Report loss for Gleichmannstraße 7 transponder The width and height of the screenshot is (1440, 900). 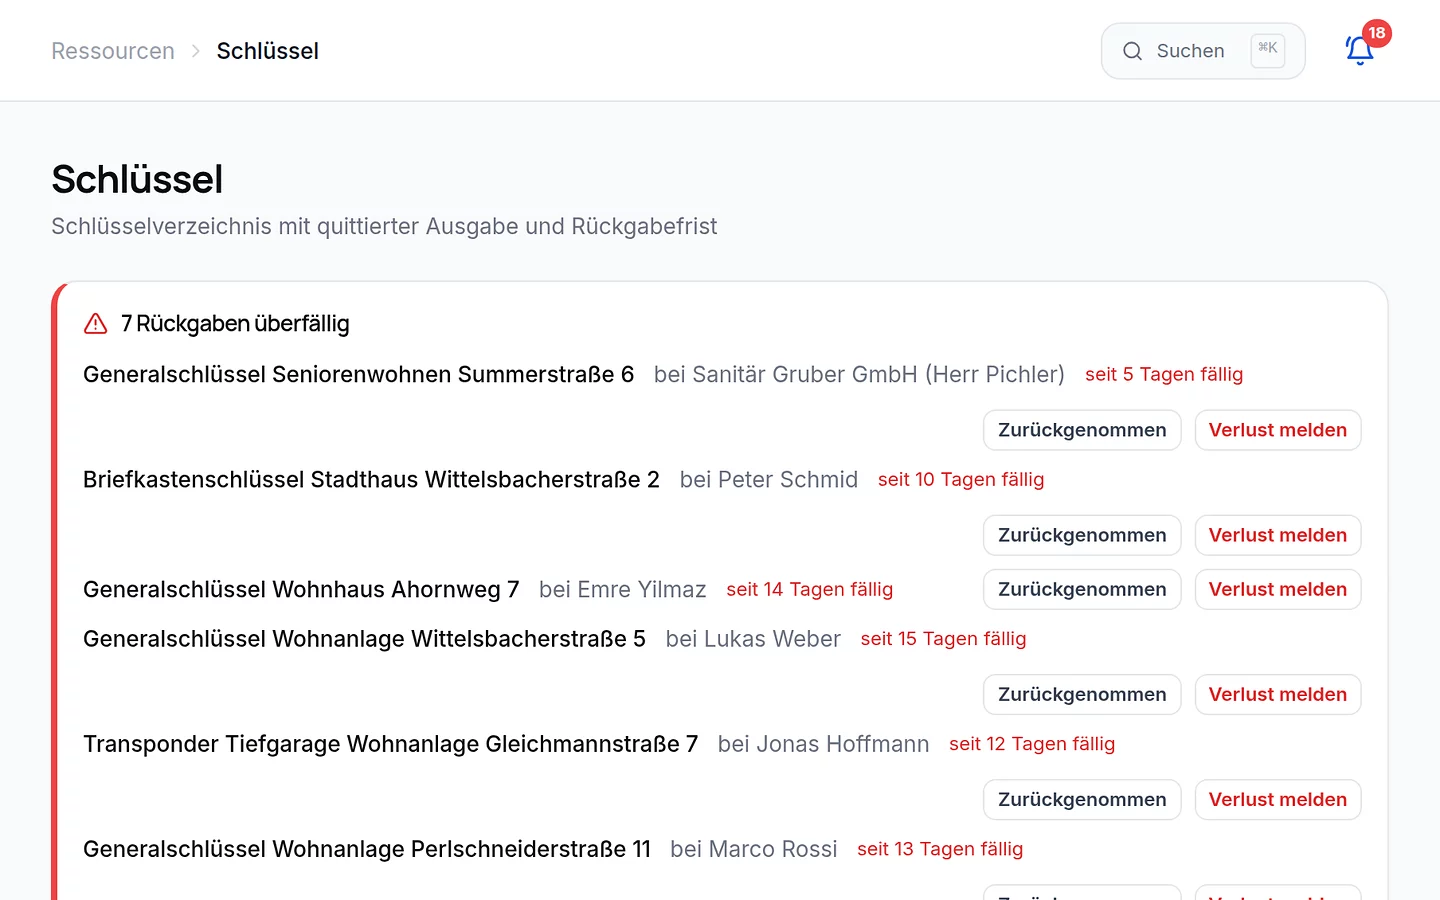[x=1278, y=799]
